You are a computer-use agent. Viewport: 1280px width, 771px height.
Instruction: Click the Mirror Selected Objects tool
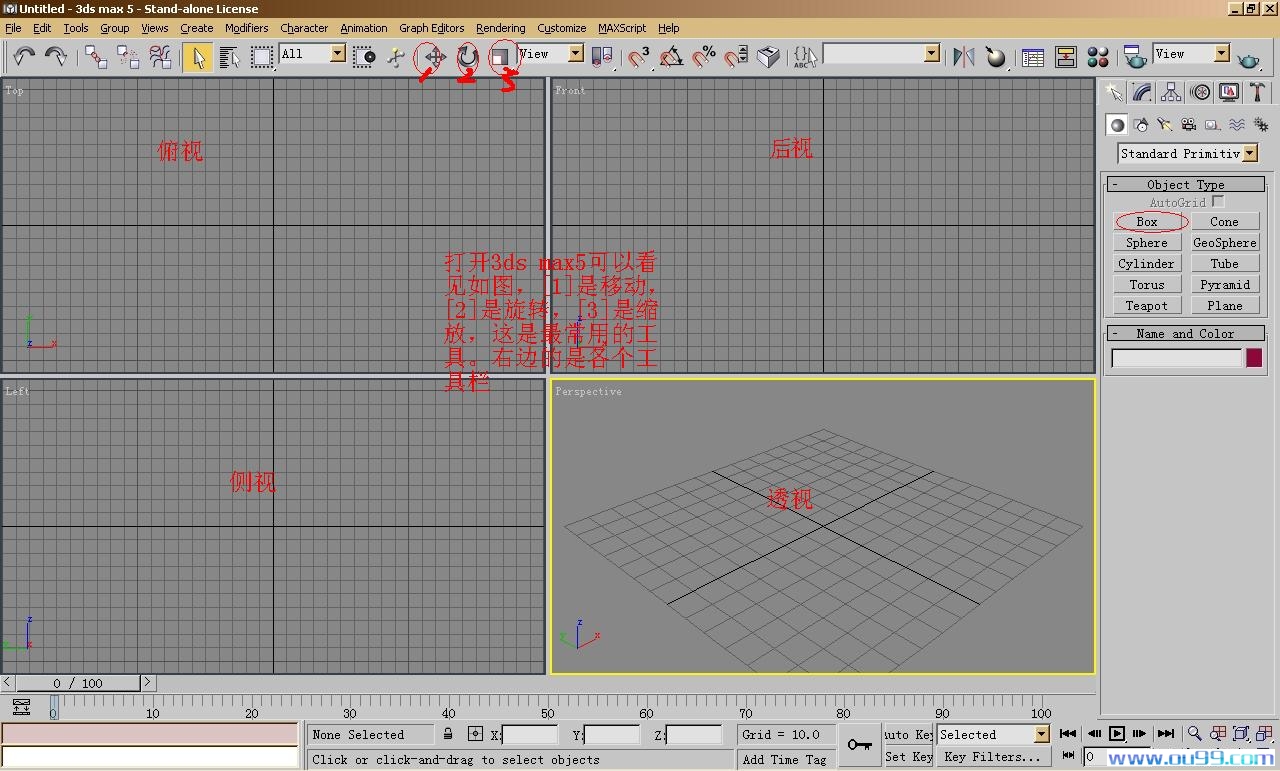point(963,56)
